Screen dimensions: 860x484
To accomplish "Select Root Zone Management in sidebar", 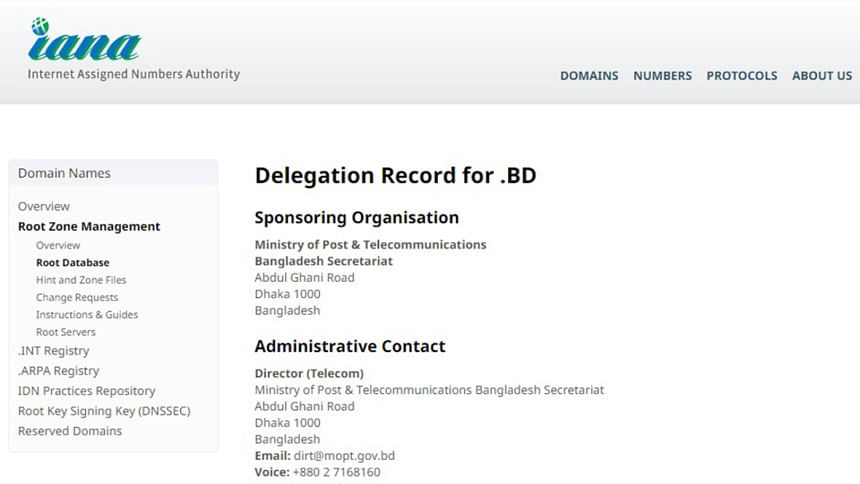I will (x=89, y=226).
